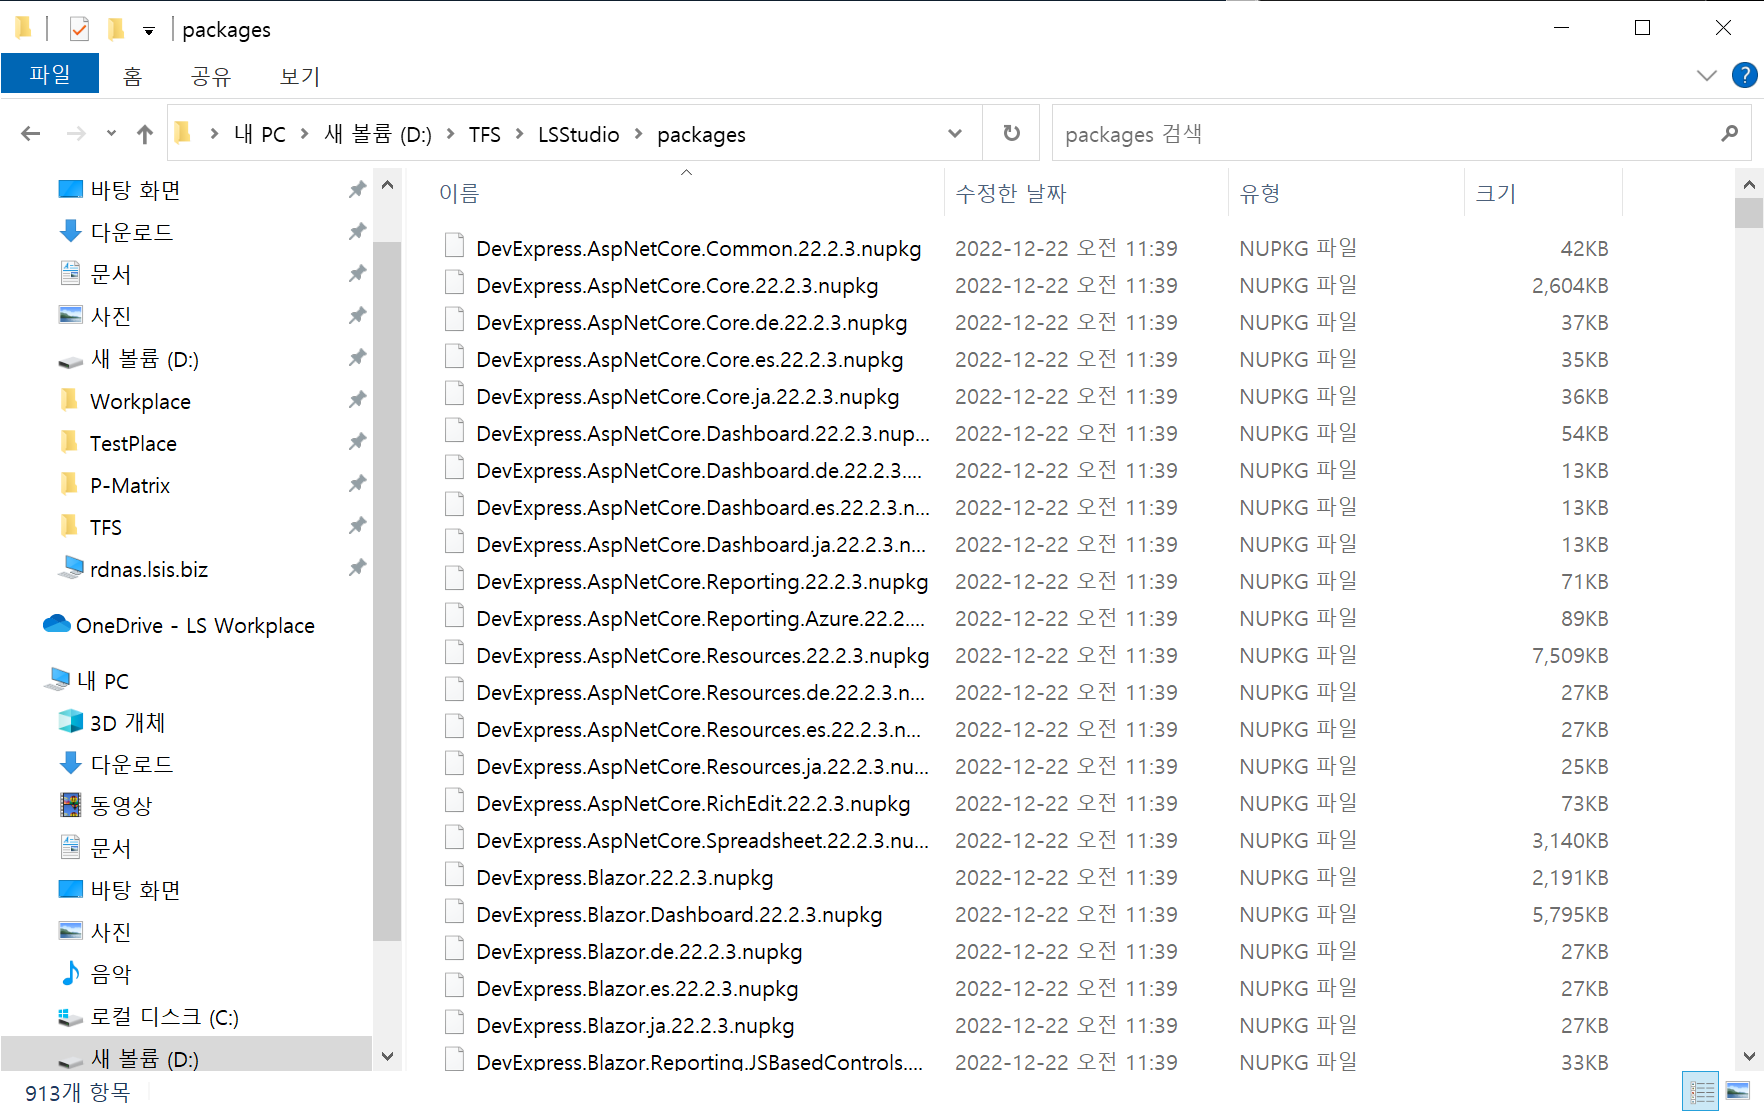Go forward with the forward arrow

(x=76, y=133)
